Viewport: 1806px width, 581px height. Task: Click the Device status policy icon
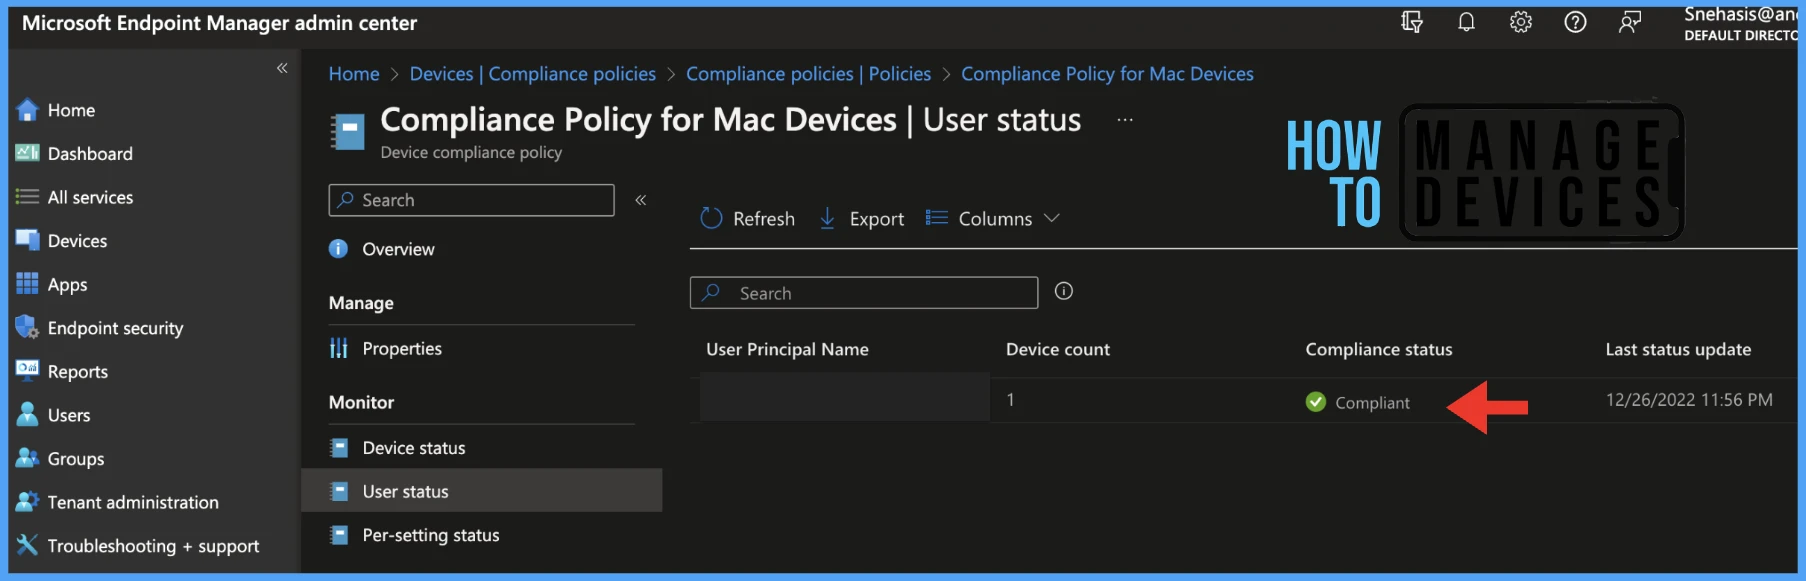pyautogui.click(x=339, y=448)
